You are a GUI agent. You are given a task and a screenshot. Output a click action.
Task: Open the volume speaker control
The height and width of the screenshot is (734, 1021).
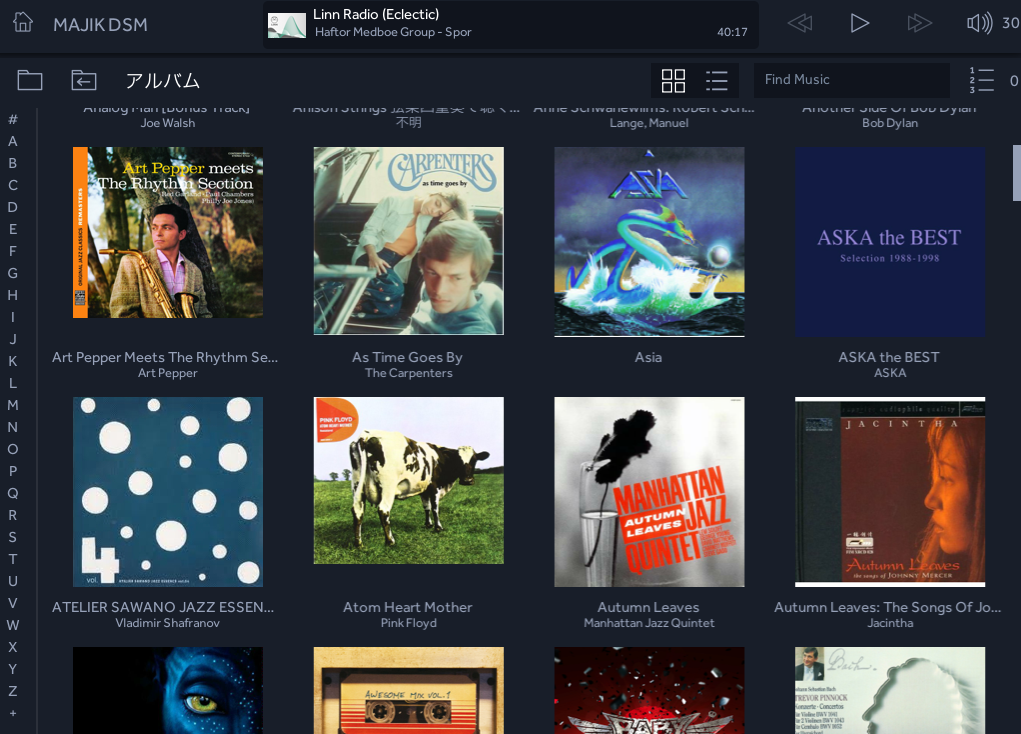point(979,23)
